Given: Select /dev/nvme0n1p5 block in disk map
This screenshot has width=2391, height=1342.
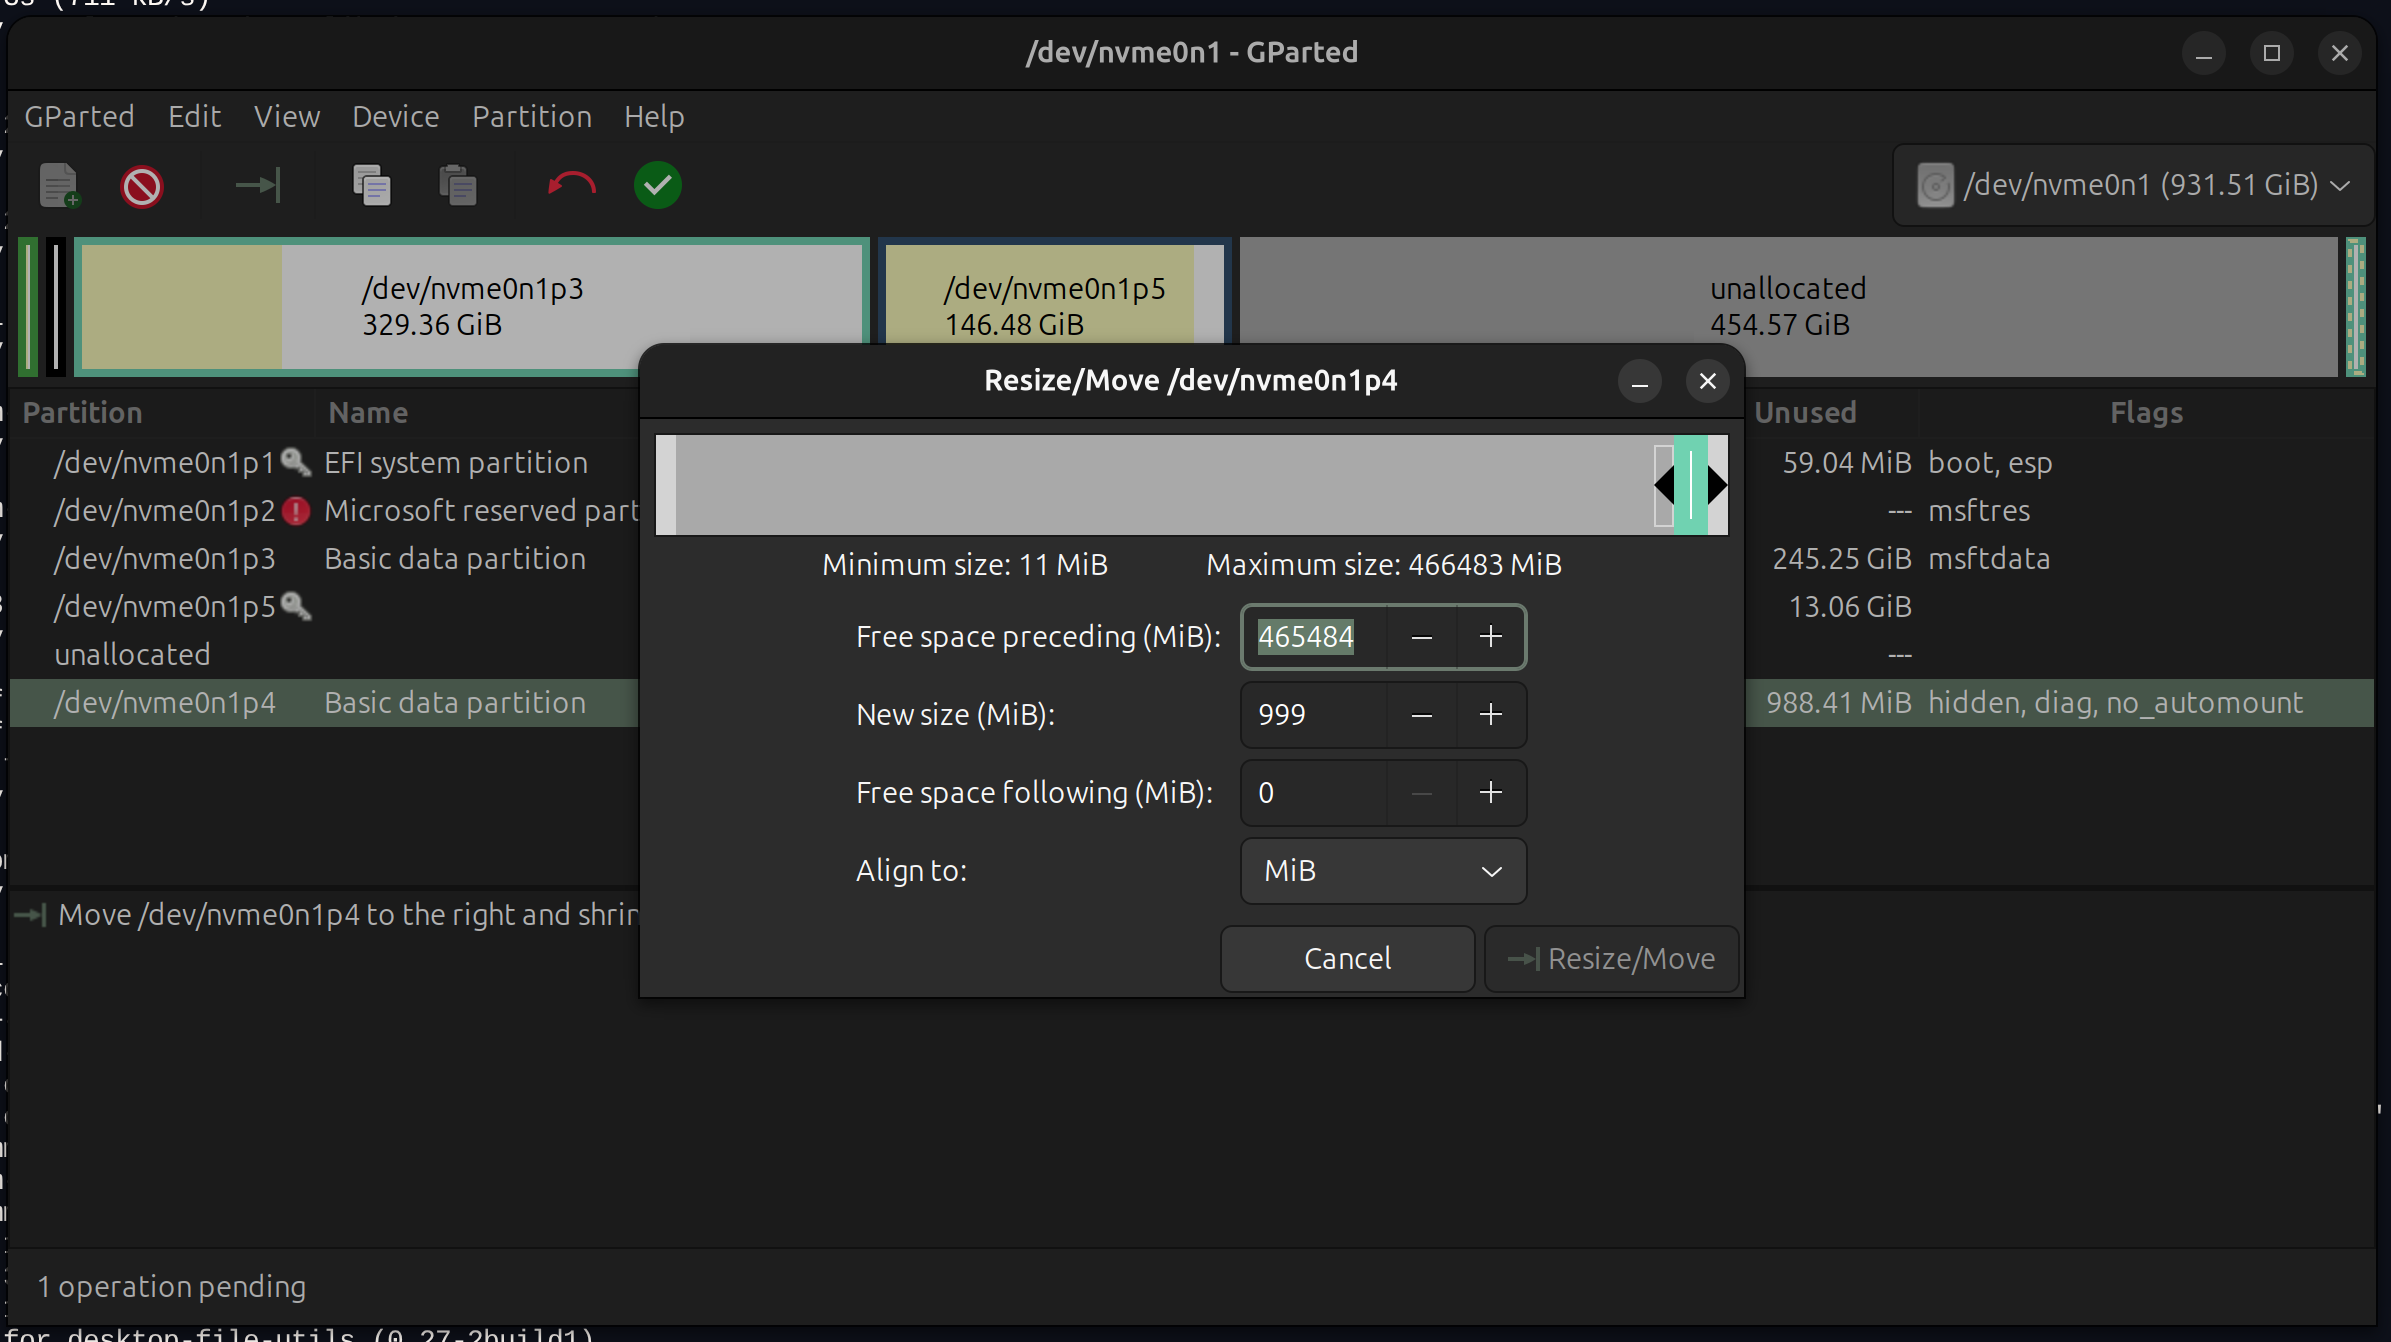Looking at the screenshot, I should pos(1054,292).
